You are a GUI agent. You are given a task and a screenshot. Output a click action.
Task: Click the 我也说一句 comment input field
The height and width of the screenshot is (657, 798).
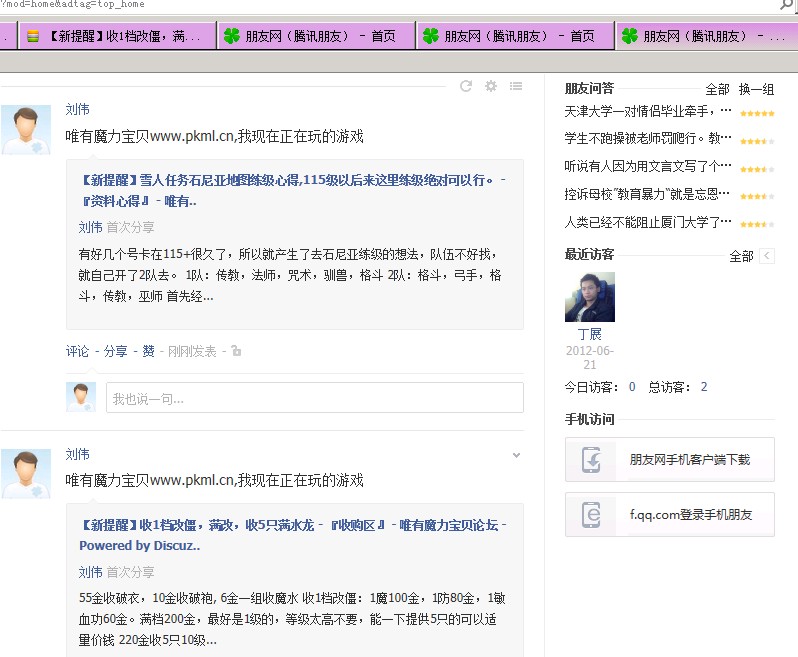[x=314, y=398]
